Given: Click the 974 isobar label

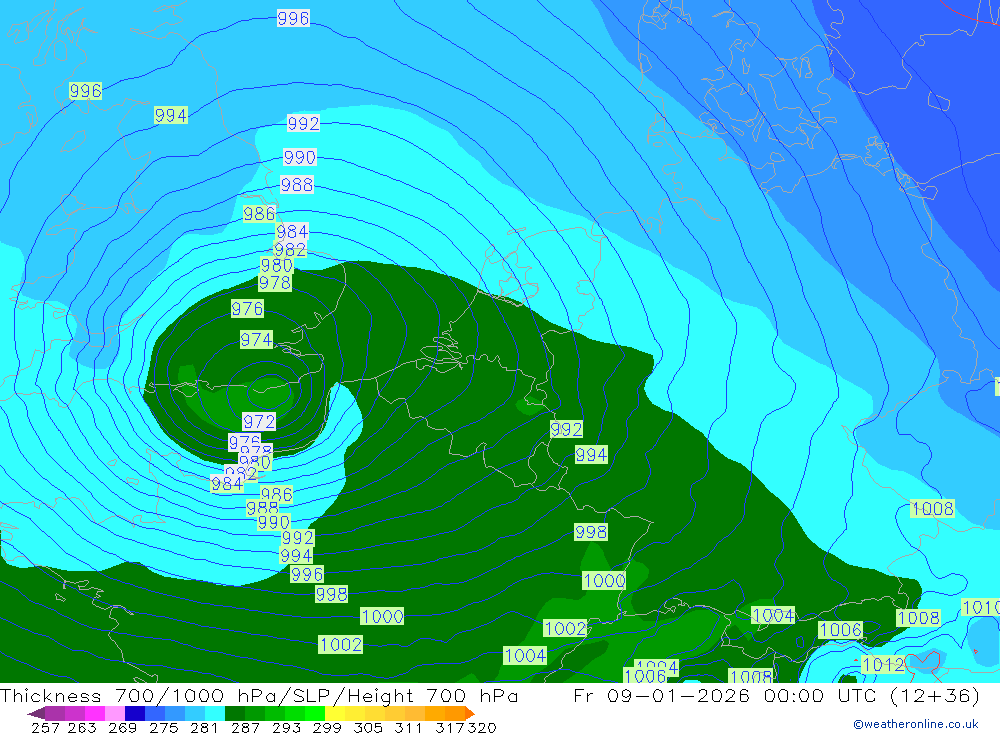Looking at the screenshot, I should [256, 339].
